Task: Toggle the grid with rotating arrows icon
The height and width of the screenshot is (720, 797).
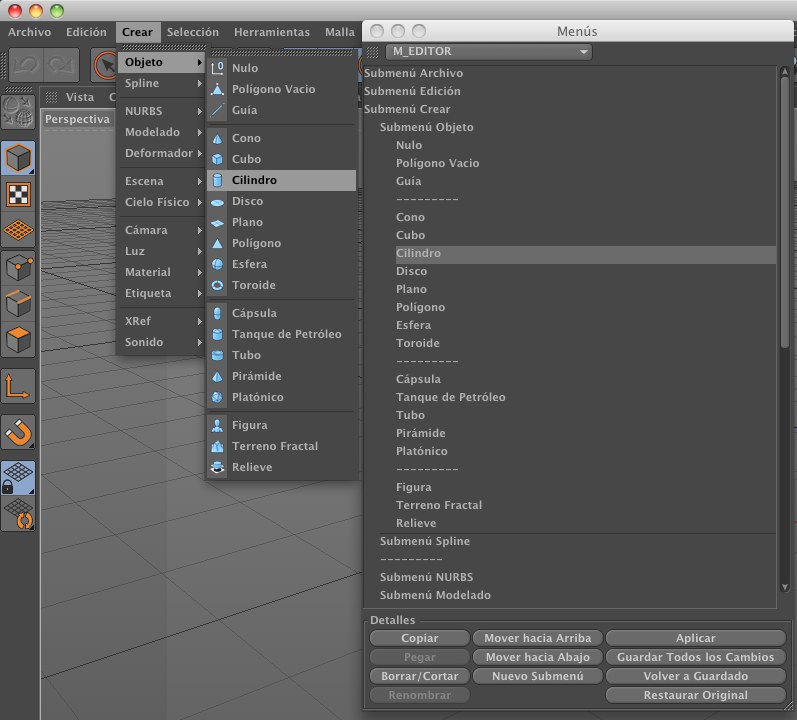Action: click(x=19, y=514)
